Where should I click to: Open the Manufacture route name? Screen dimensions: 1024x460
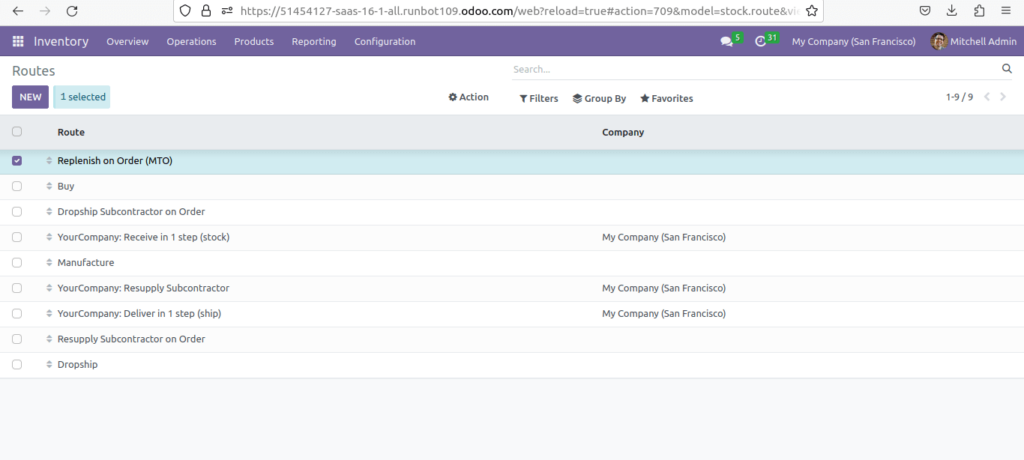coord(86,263)
